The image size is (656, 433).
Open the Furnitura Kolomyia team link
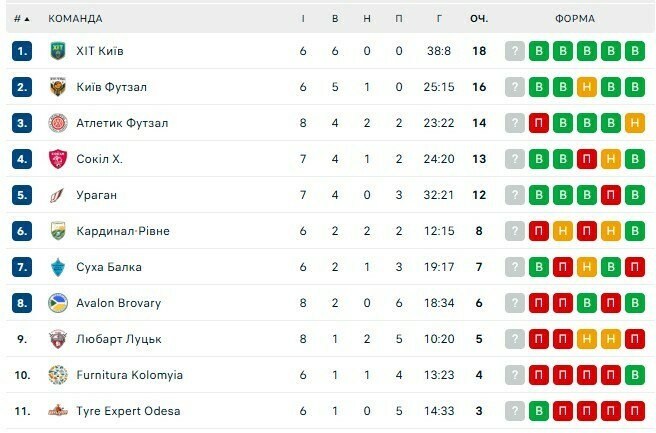pos(129,375)
